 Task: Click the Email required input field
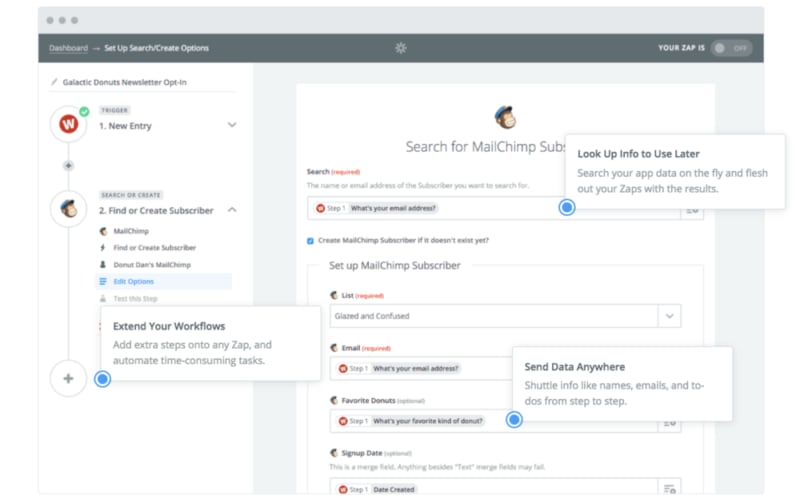pyautogui.click(x=421, y=368)
